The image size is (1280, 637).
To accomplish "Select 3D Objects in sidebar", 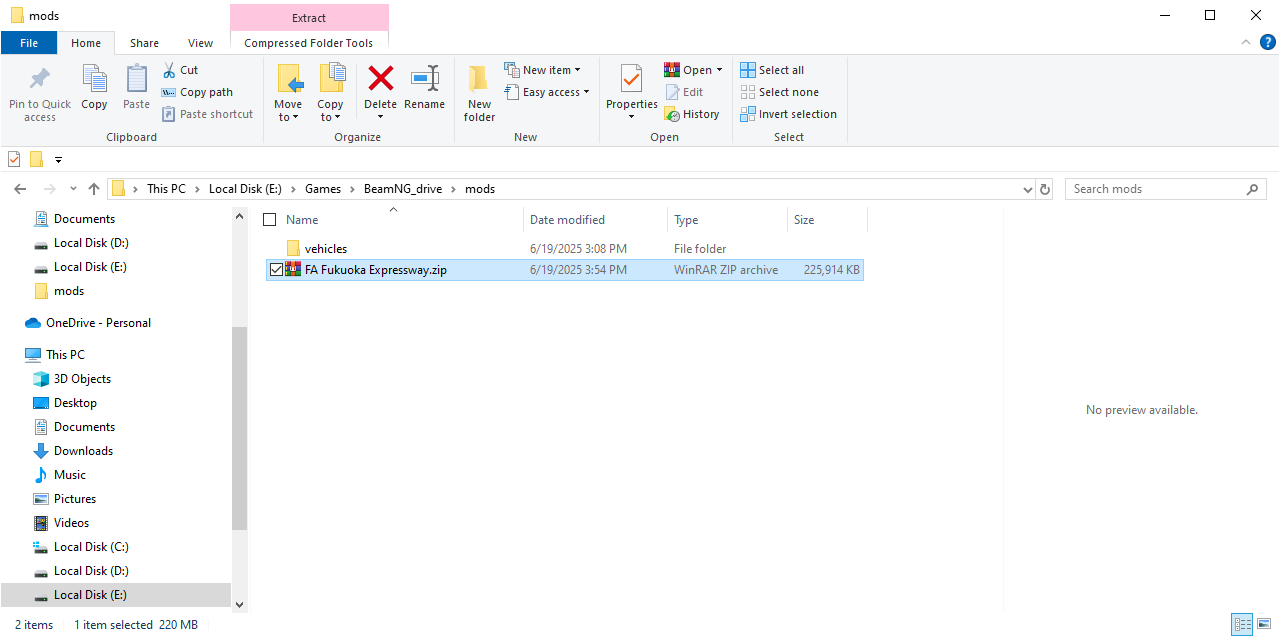I will (x=82, y=379).
